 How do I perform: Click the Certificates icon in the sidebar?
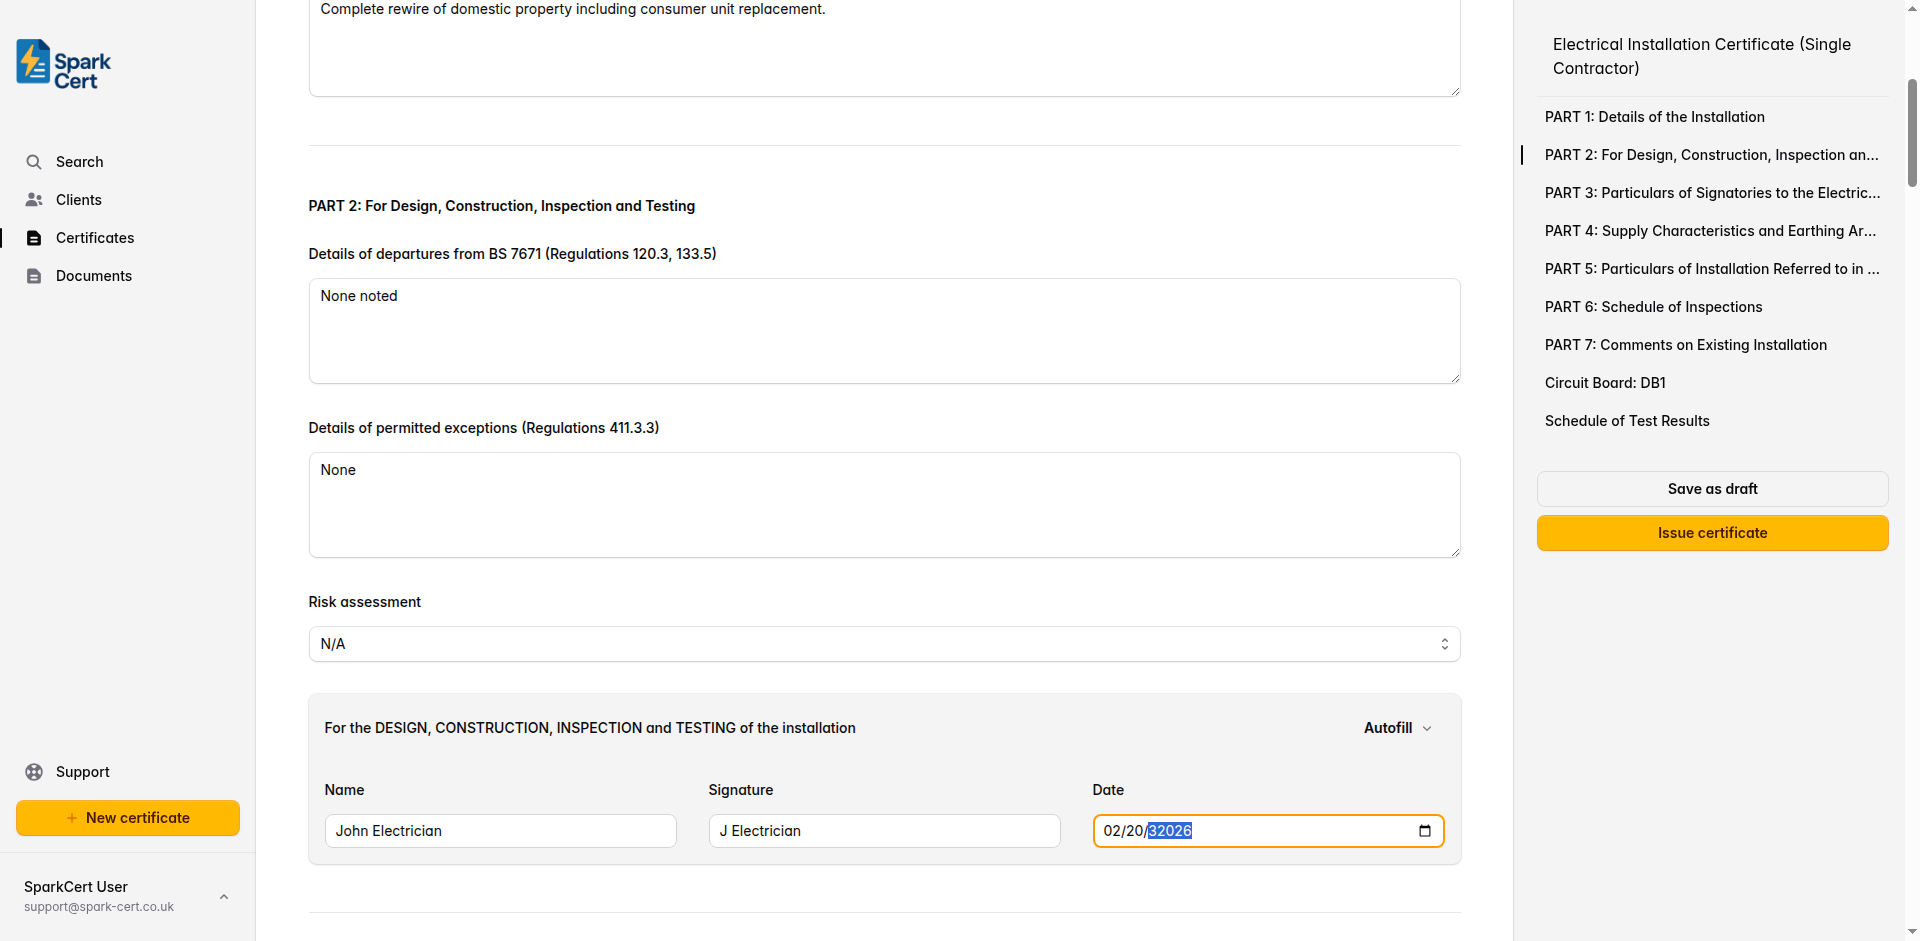34,237
